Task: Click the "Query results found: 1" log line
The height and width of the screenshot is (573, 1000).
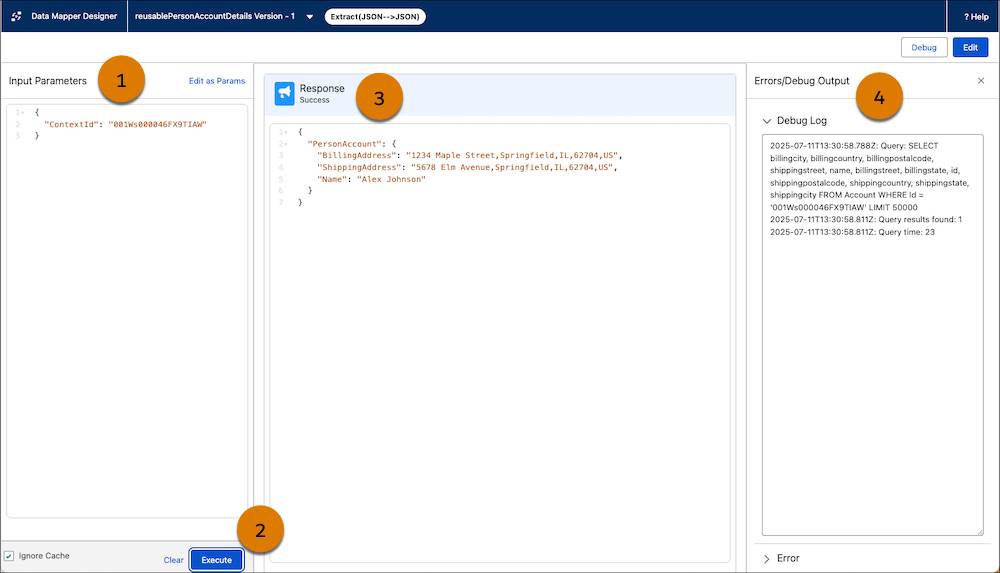Action: (x=865, y=220)
